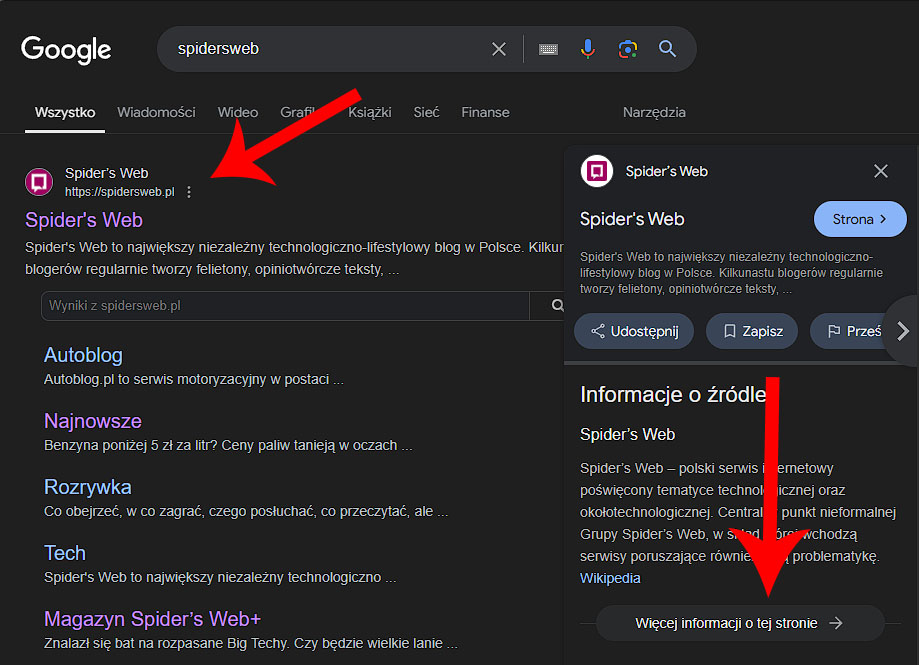Switch to the Książki tab
919x665 pixels.
click(x=370, y=112)
